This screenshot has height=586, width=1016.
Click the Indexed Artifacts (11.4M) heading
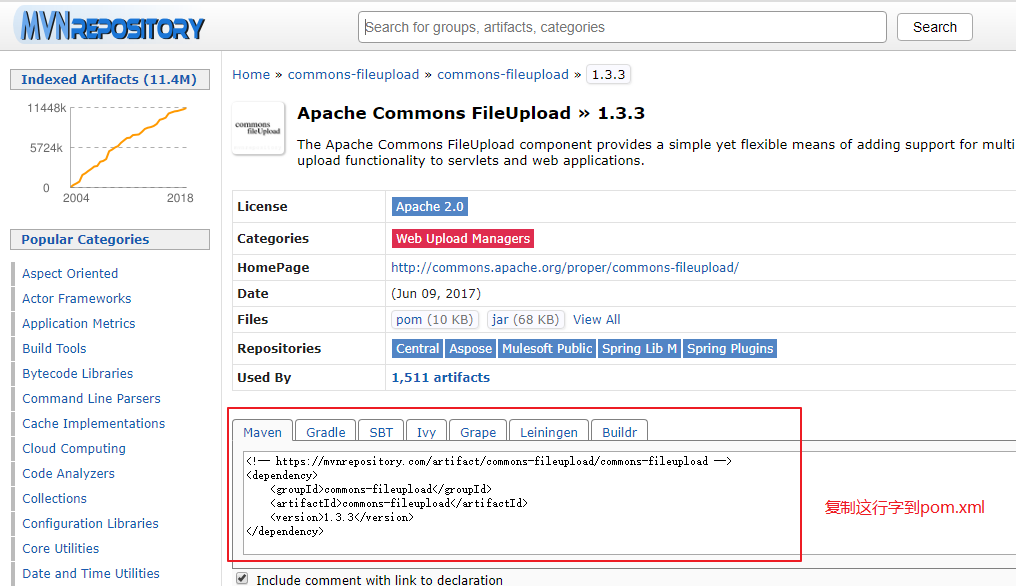point(109,79)
